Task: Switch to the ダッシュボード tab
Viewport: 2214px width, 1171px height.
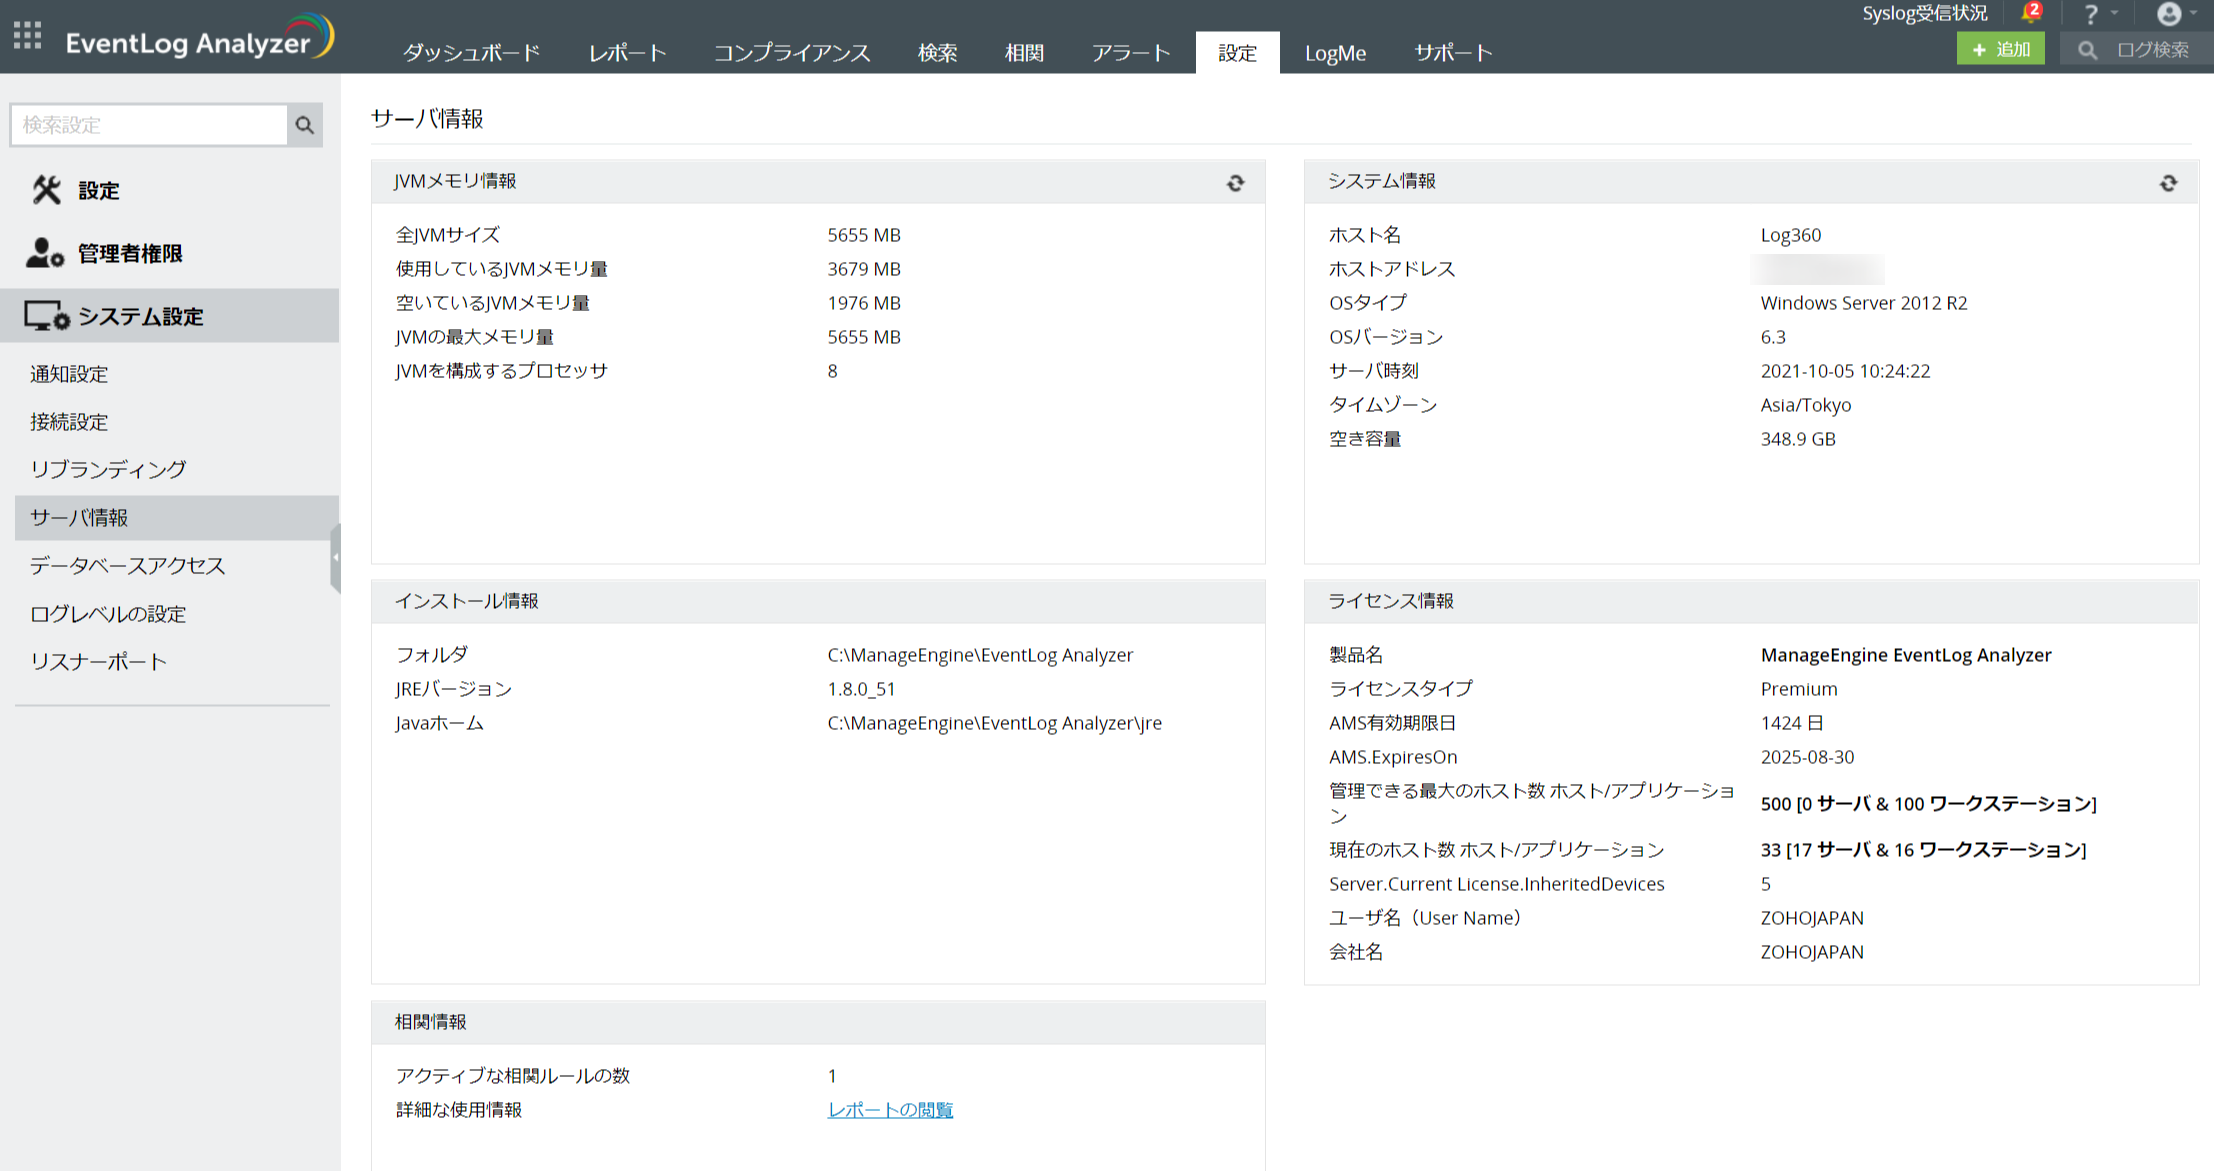Action: tap(471, 52)
